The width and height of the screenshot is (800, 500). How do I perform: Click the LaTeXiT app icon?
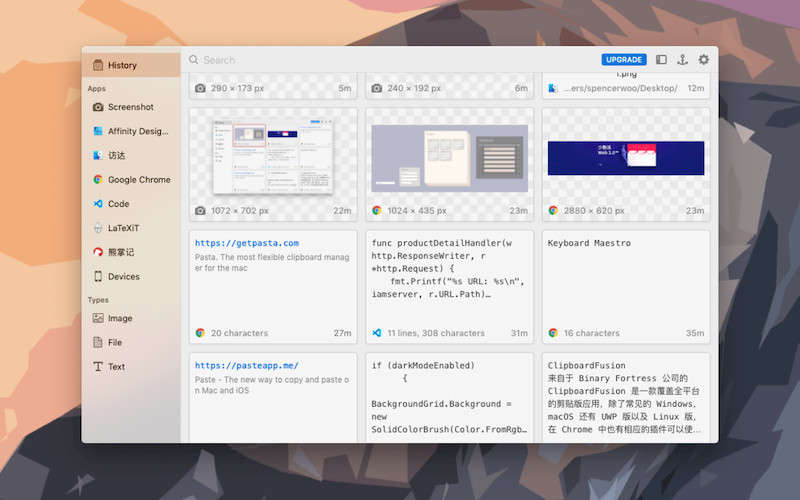pos(98,228)
